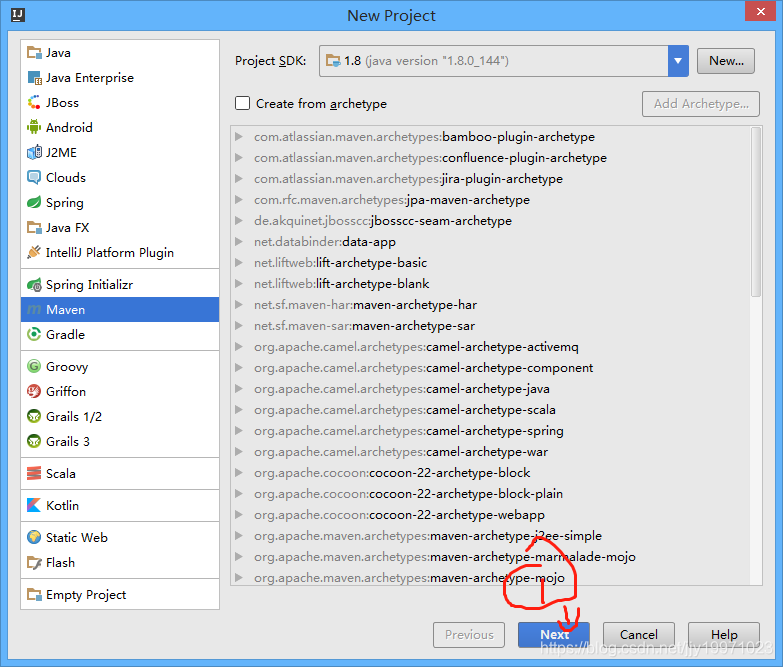Expand jira-plugin-archetype entry
This screenshot has width=783, height=667.
[239, 179]
